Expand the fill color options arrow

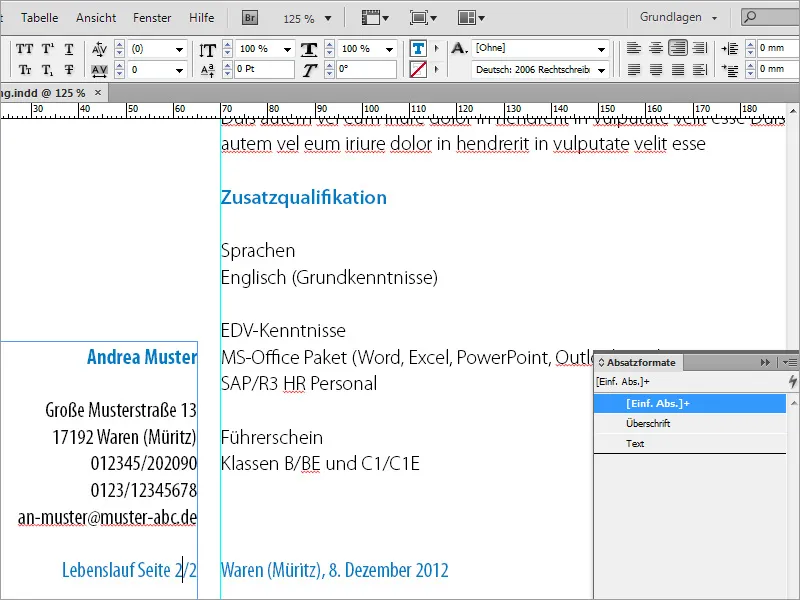pyautogui.click(x=436, y=48)
